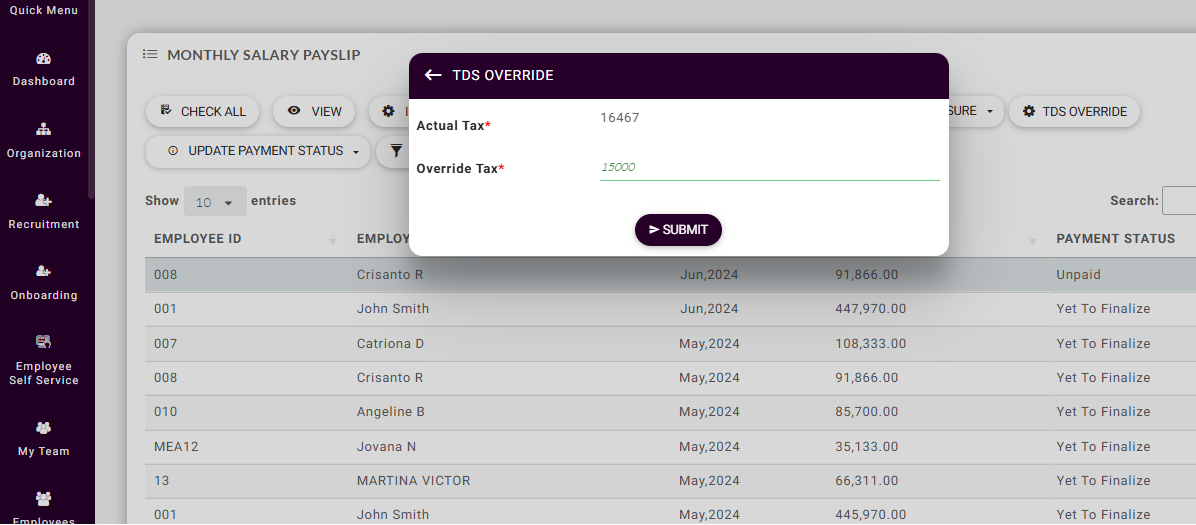This screenshot has width=1196, height=525.
Task: Open the Show entries count dropdown
Action: pyautogui.click(x=214, y=202)
